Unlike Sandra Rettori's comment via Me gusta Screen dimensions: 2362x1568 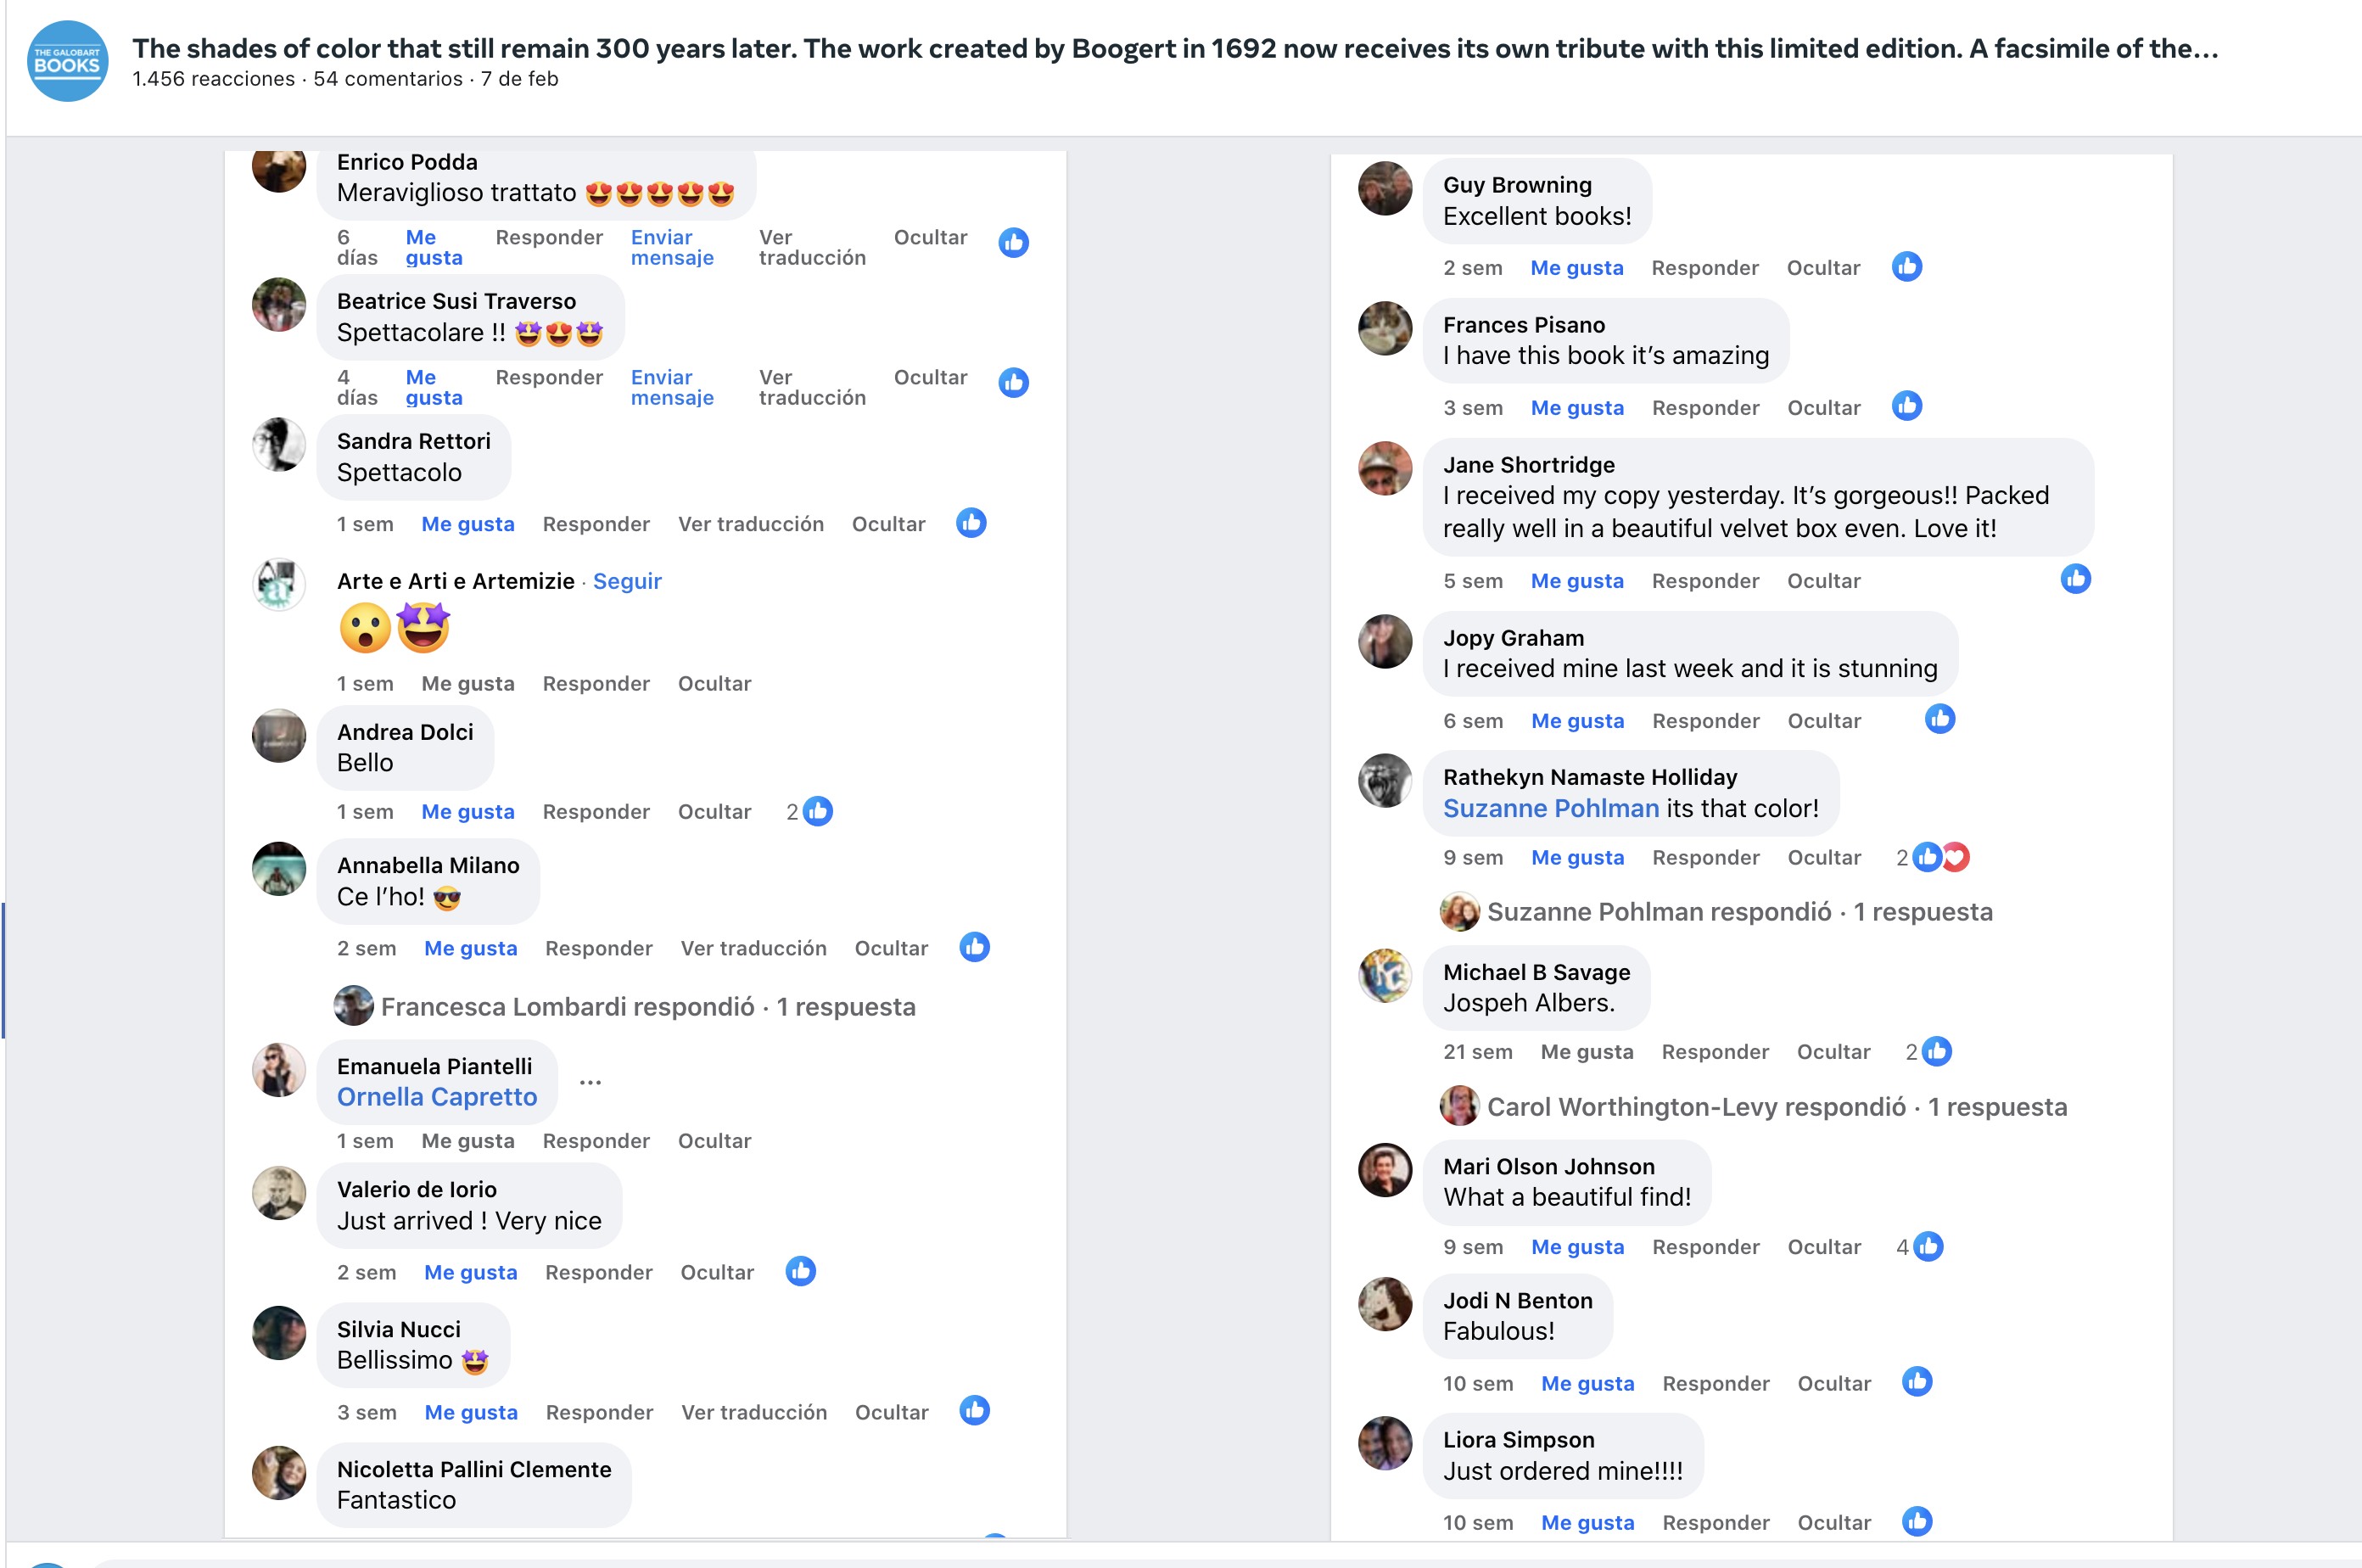pos(467,524)
